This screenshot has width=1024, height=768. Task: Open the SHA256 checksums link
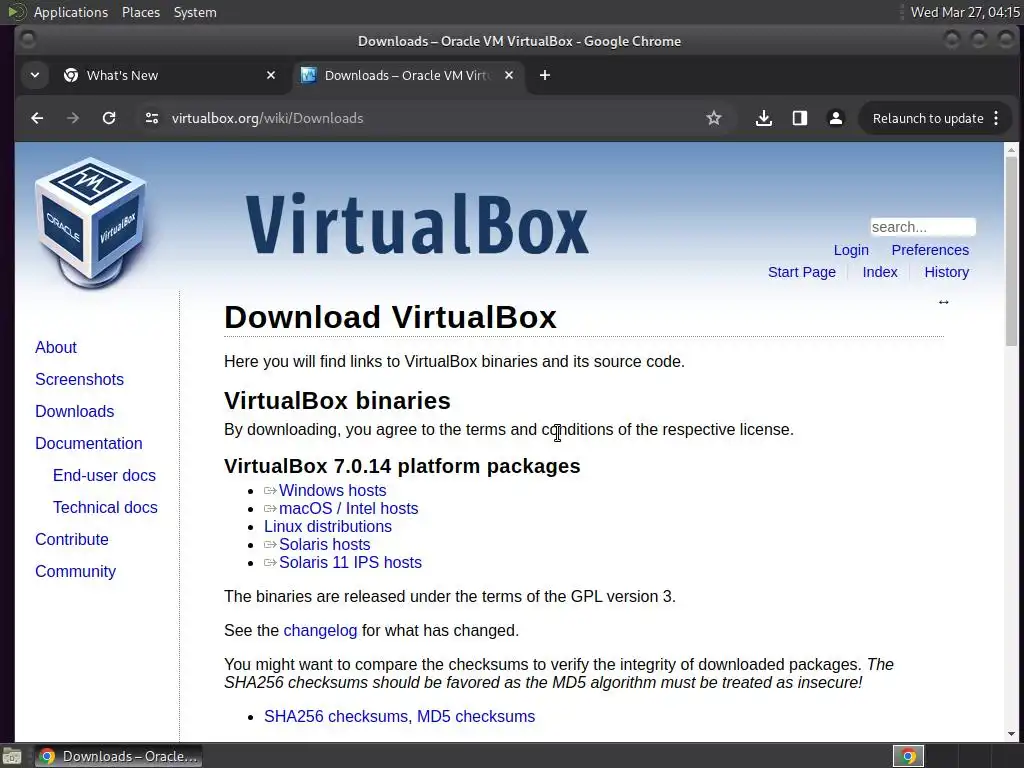pos(337,716)
